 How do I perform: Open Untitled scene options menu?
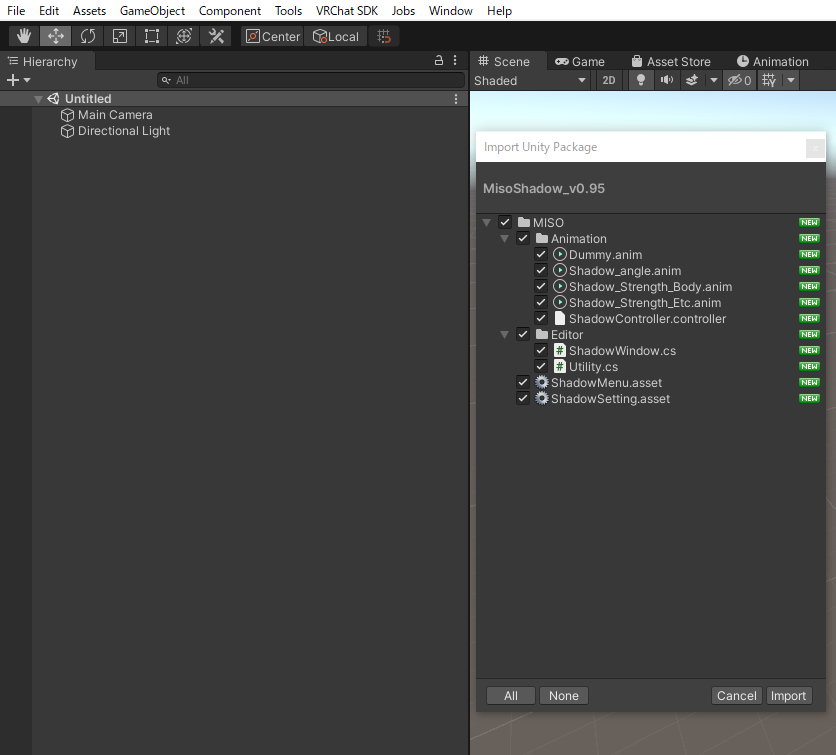pyautogui.click(x=456, y=99)
